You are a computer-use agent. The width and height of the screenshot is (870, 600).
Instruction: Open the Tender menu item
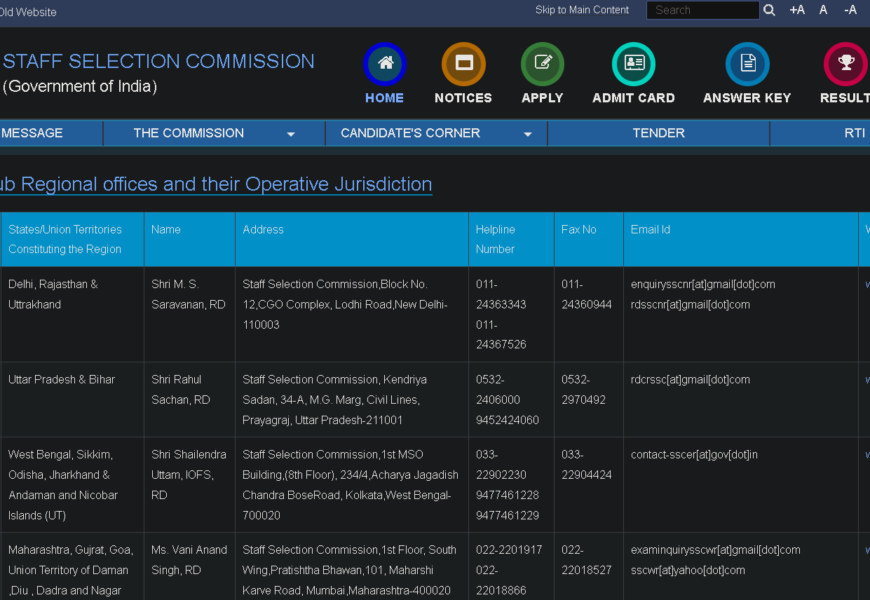(659, 133)
